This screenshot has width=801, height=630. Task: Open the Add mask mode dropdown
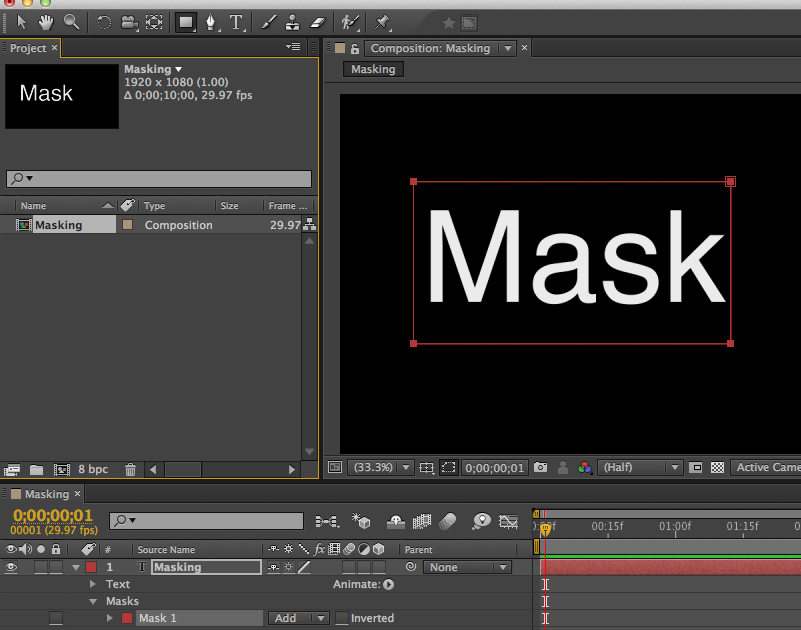tap(299, 618)
